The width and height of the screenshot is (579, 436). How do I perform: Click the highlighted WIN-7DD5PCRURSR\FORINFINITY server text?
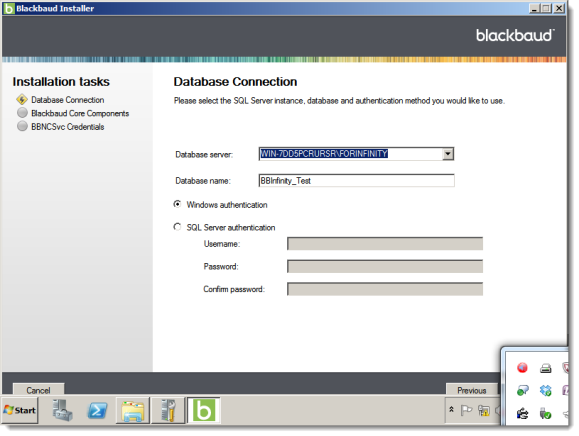tap(324, 154)
